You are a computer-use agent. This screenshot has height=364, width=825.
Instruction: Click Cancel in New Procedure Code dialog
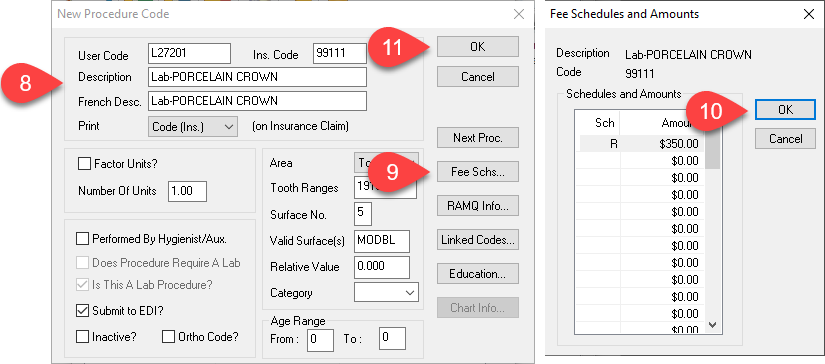coord(478,77)
